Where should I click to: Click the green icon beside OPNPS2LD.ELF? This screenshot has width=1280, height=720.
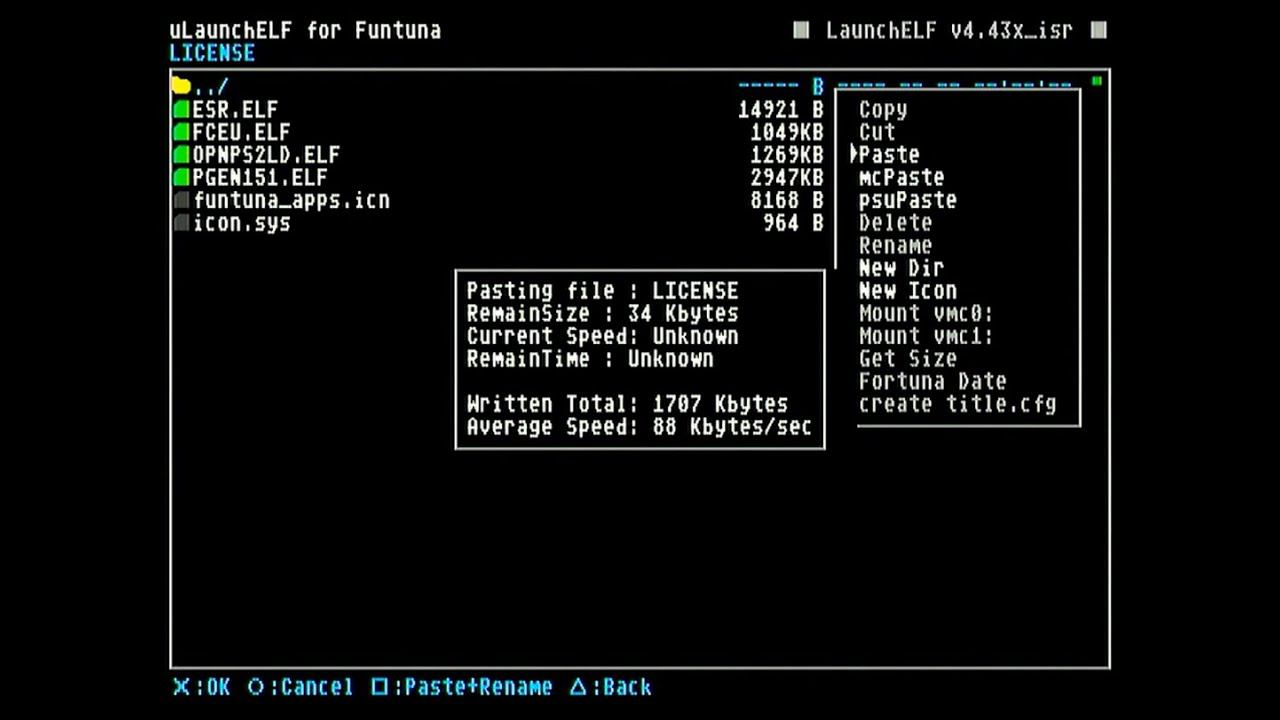click(181, 155)
